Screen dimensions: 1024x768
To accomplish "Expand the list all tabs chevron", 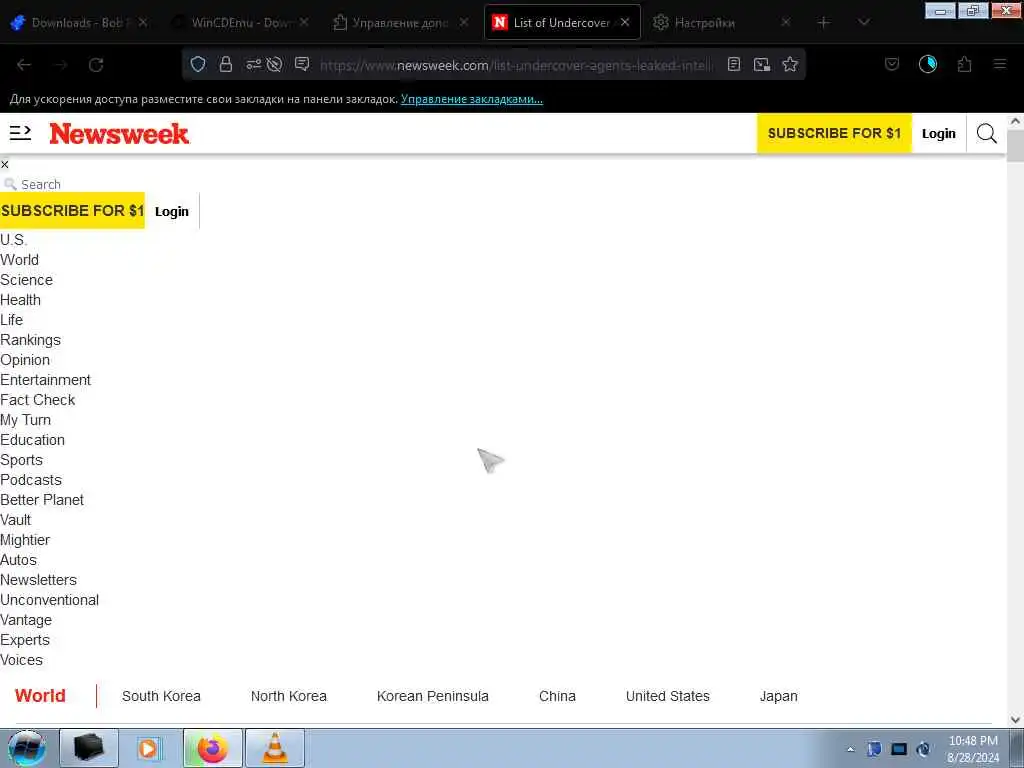I will tap(863, 23).
